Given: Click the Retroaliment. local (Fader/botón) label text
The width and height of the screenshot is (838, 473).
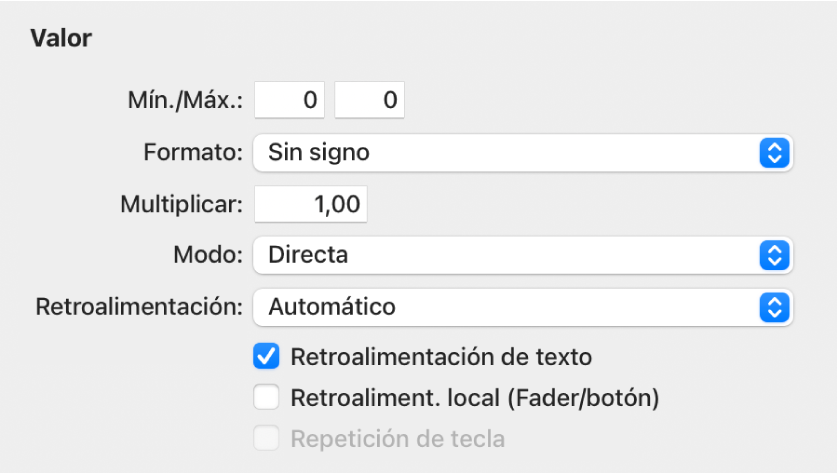Looking at the screenshot, I should pyautogui.click(x=475, y=398).
